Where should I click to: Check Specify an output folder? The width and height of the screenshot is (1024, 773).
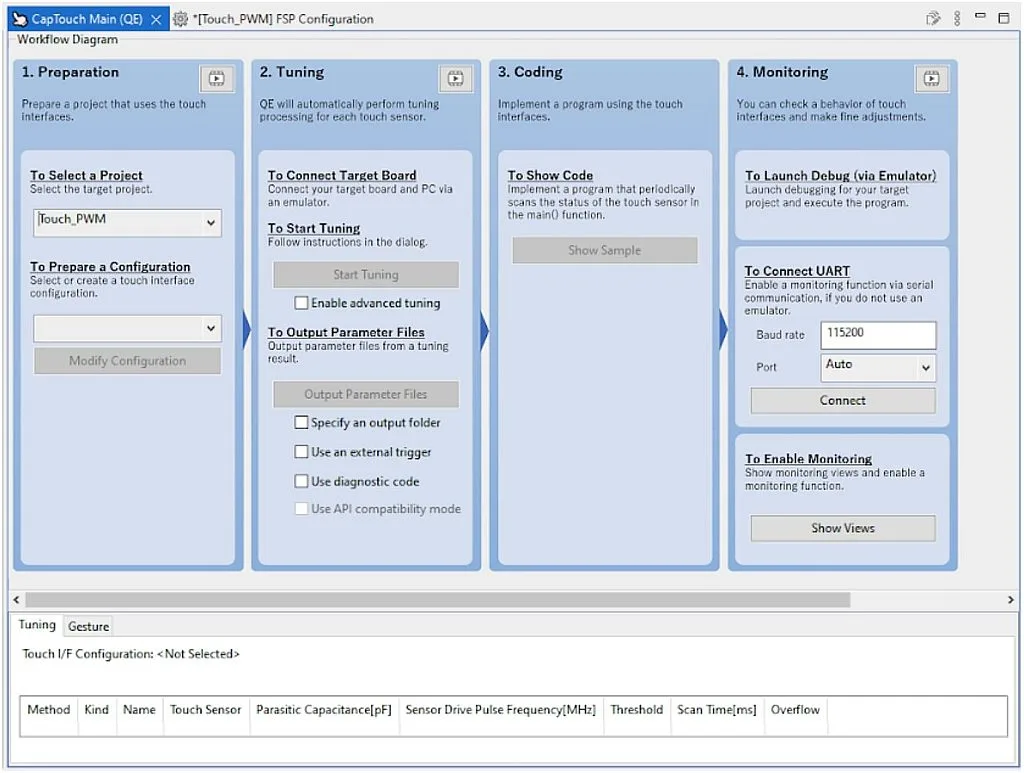click(x=301, y=423)
